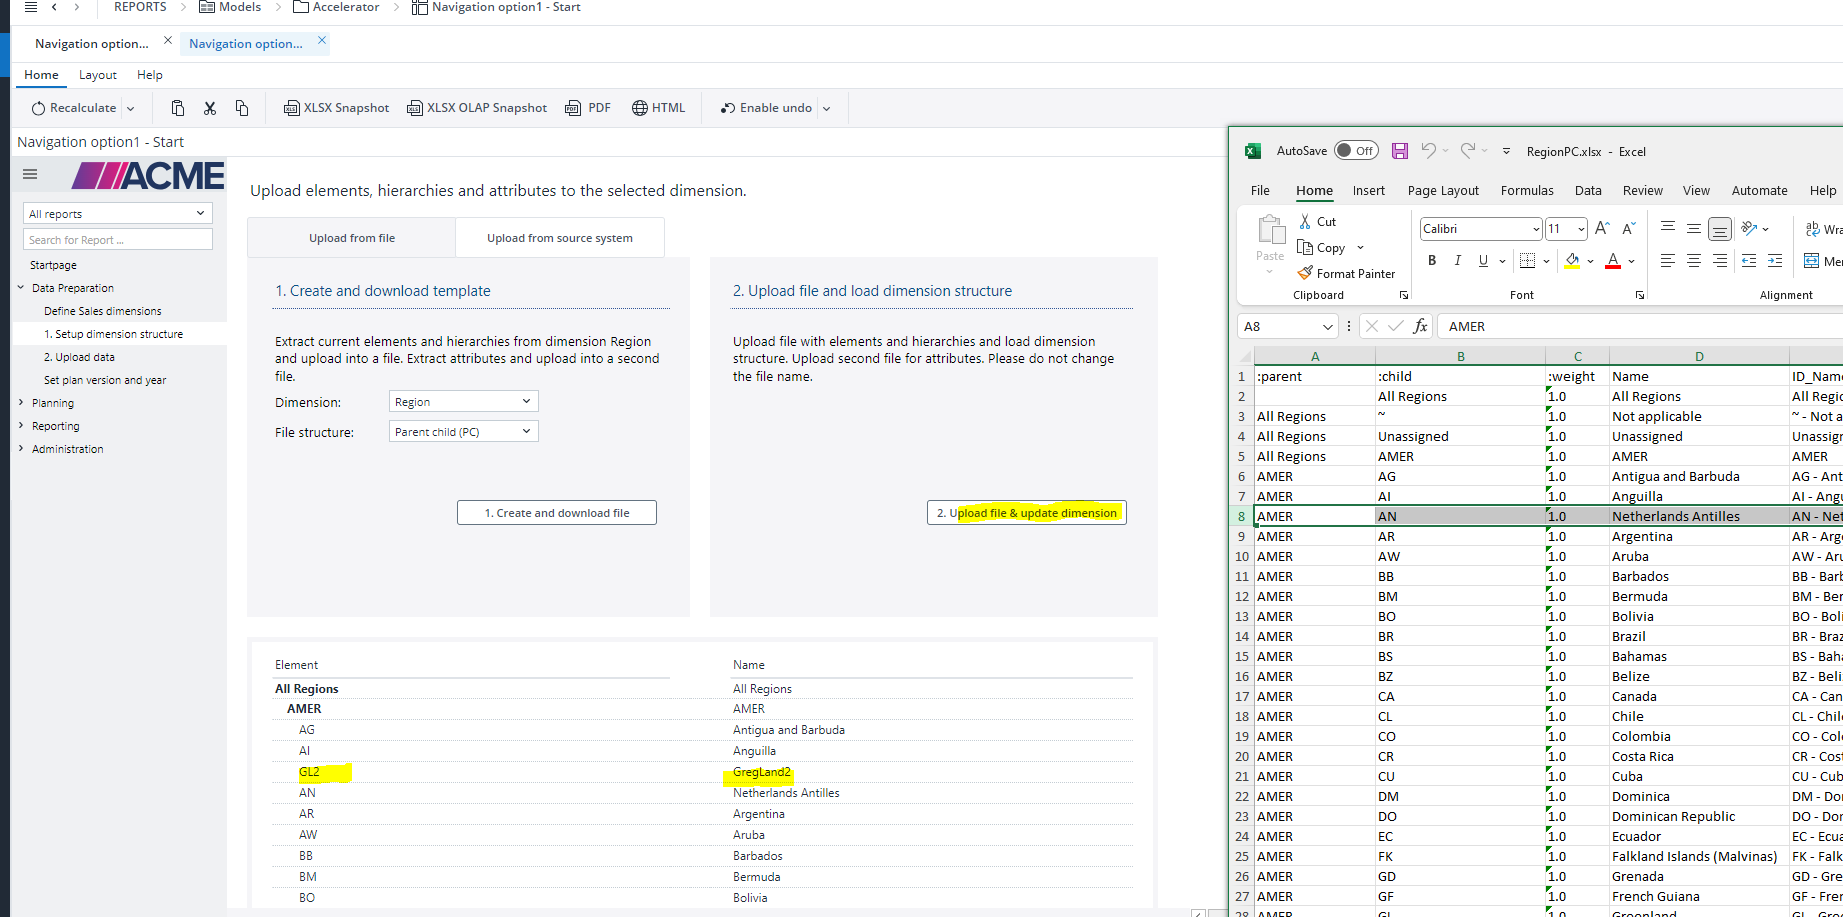The width and height of the screenshot is (1843, 917).
Task: Click Create and download file button
Action: (x=557, y=513)
